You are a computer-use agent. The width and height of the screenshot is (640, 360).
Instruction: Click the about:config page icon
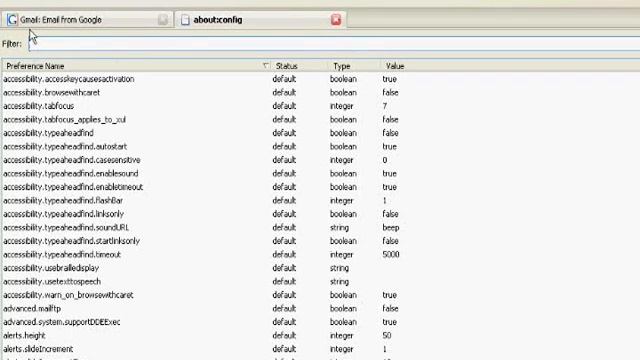coord(185,20)
